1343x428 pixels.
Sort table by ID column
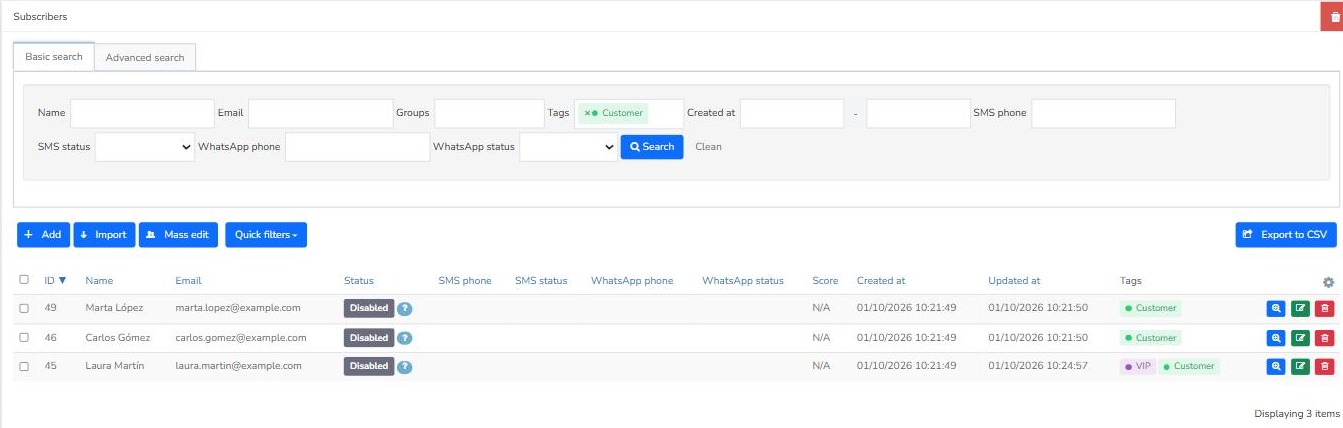click(55, 281)
